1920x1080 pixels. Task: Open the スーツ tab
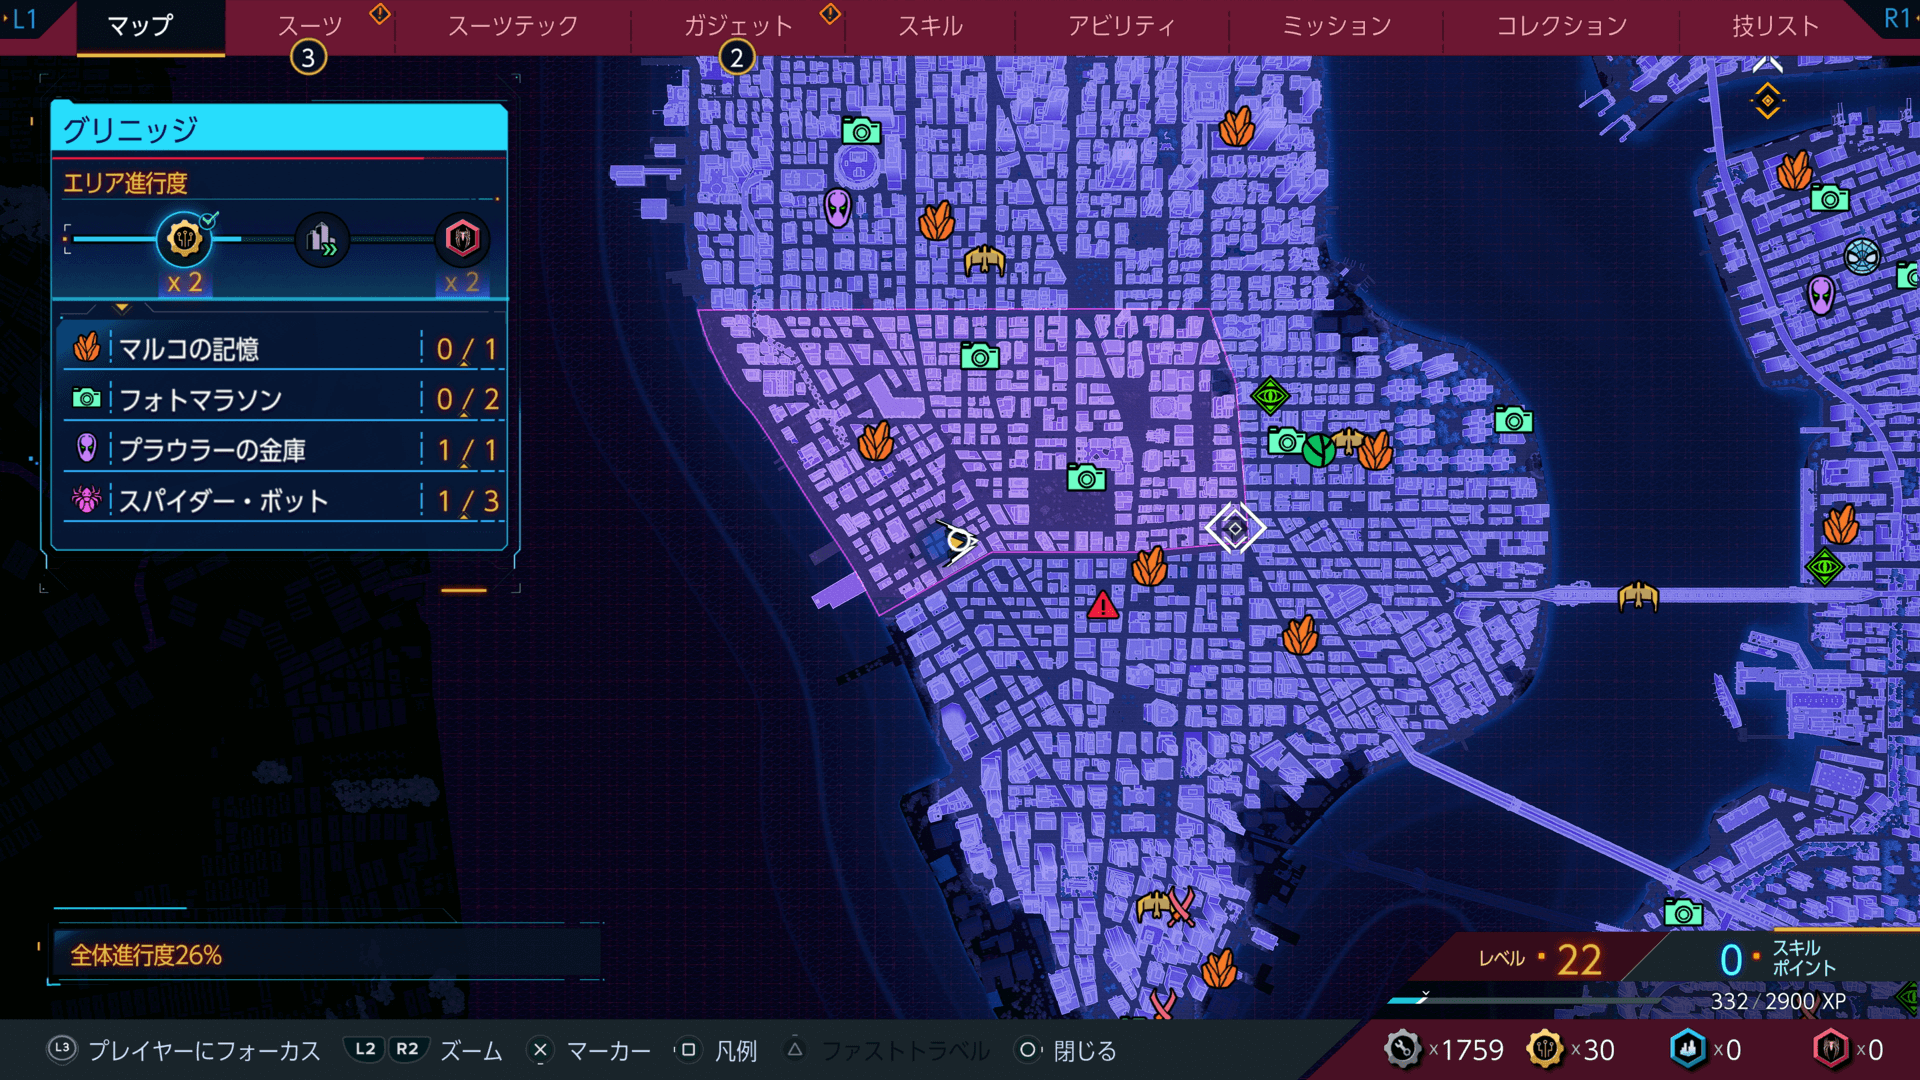(310, 26)
